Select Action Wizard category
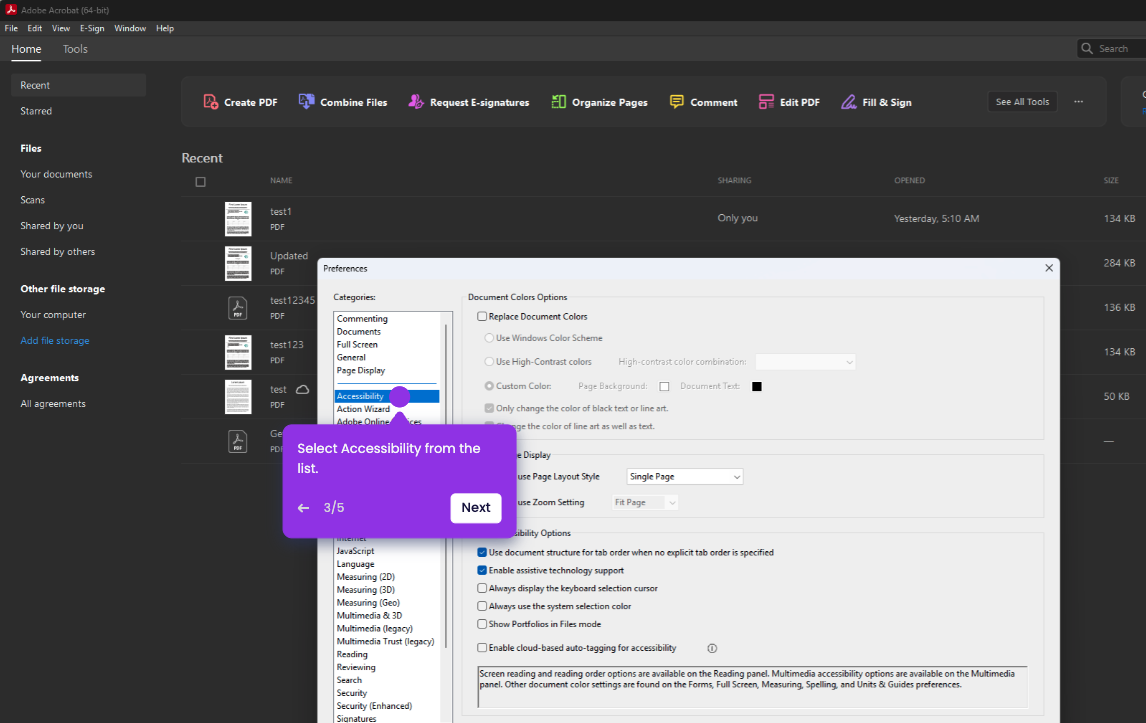1146x723 pixels. (x=363, y=409)
